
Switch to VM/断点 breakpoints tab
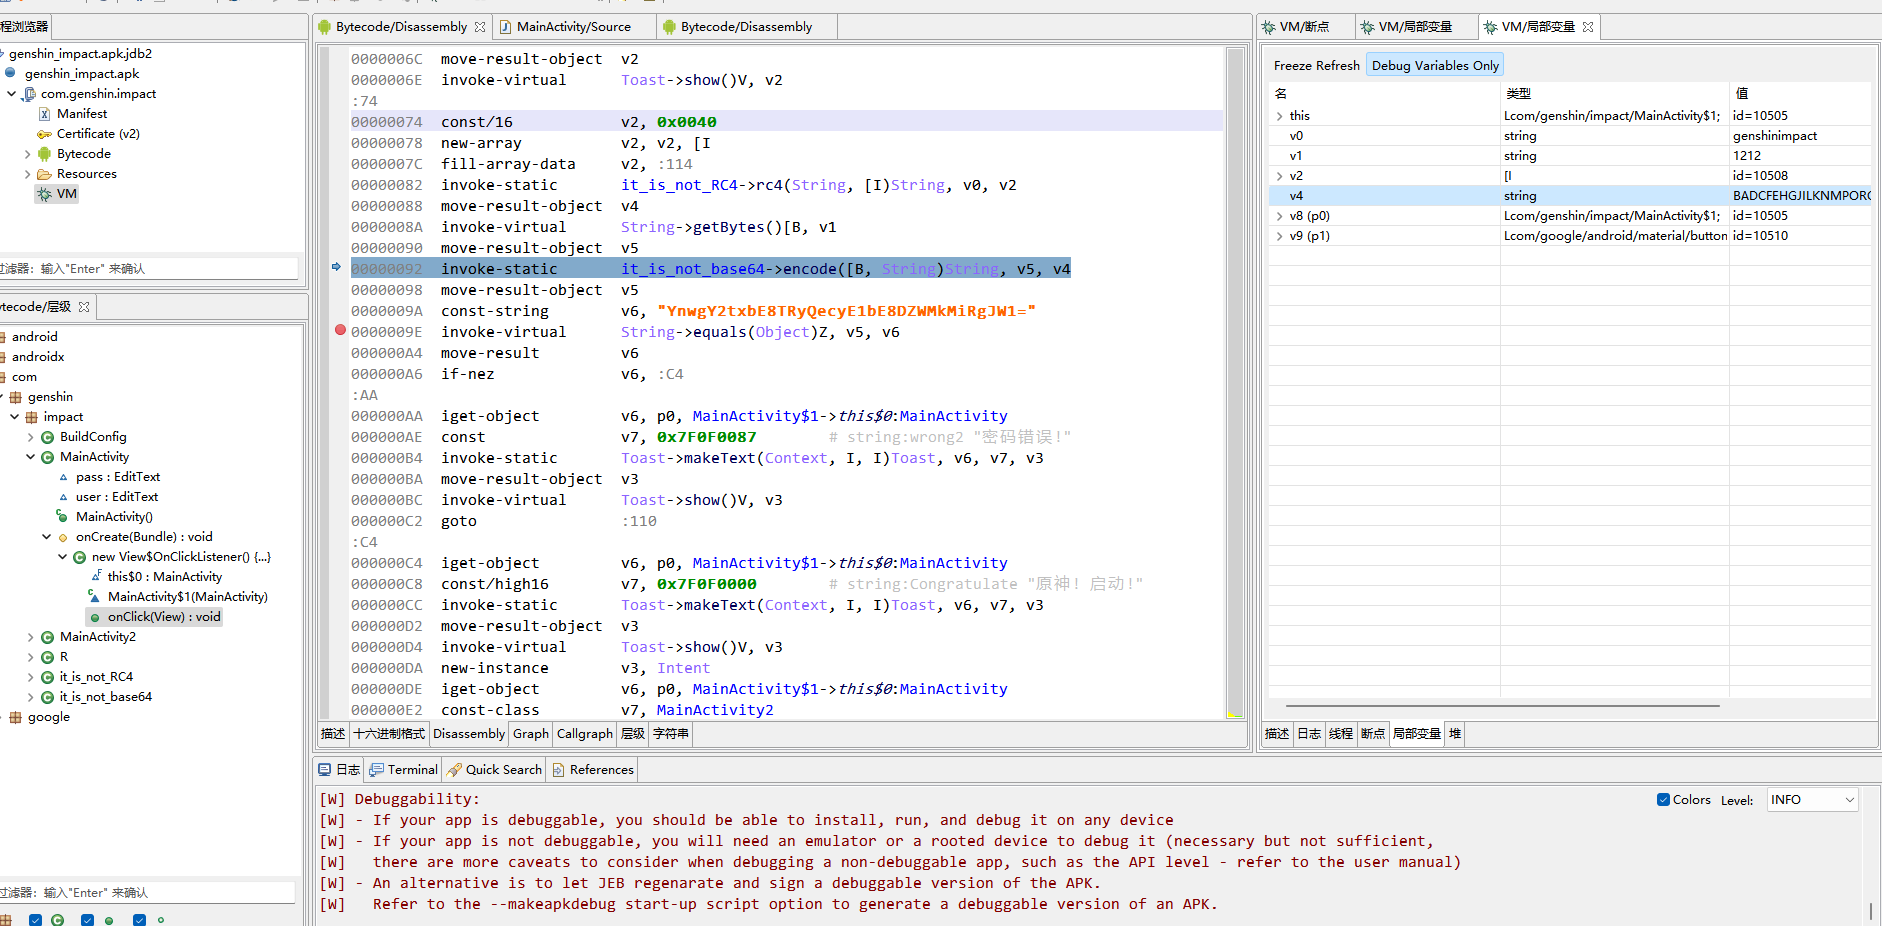[x=1304, y=27]
